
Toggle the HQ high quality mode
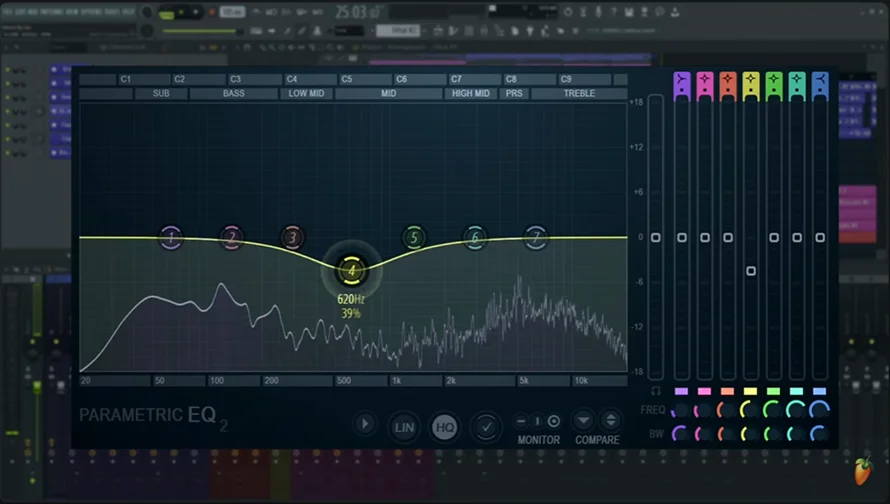444,427
